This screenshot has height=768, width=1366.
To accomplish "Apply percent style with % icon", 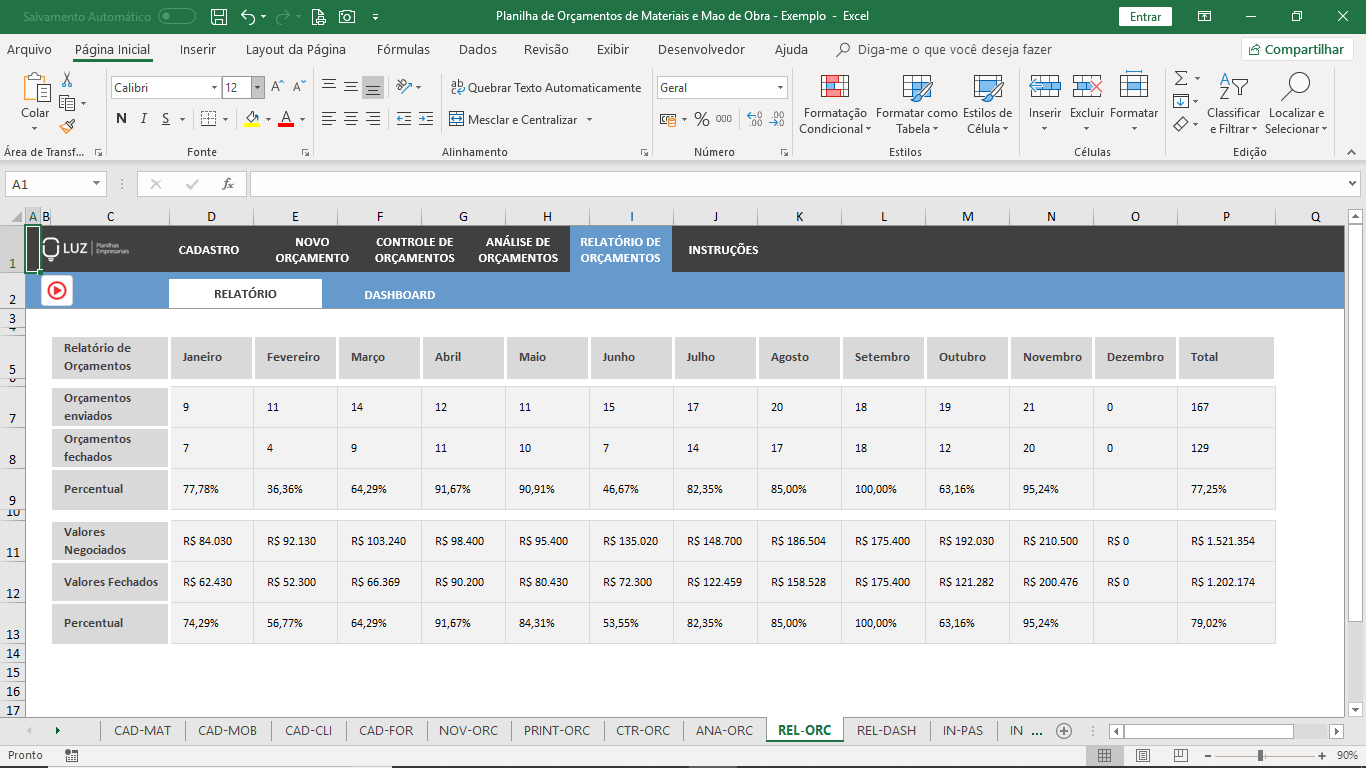I will [x=701, y=119].
